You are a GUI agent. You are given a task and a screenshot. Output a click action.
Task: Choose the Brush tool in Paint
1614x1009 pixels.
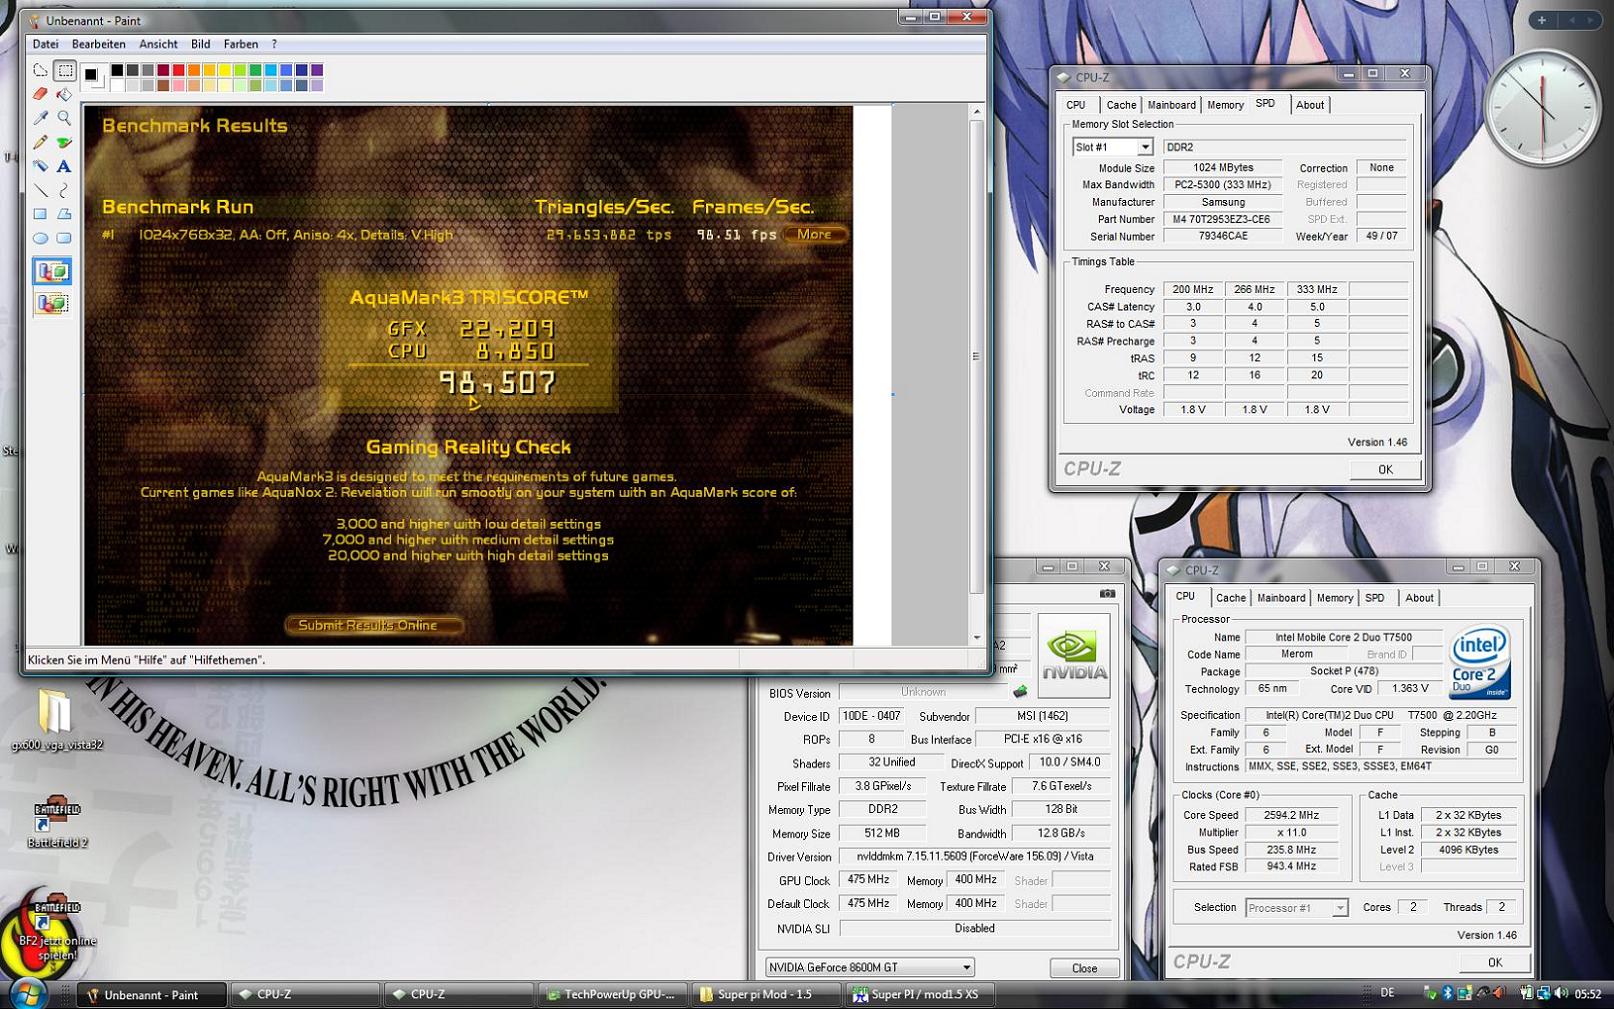pyautogui.click(x=65, y=142)
